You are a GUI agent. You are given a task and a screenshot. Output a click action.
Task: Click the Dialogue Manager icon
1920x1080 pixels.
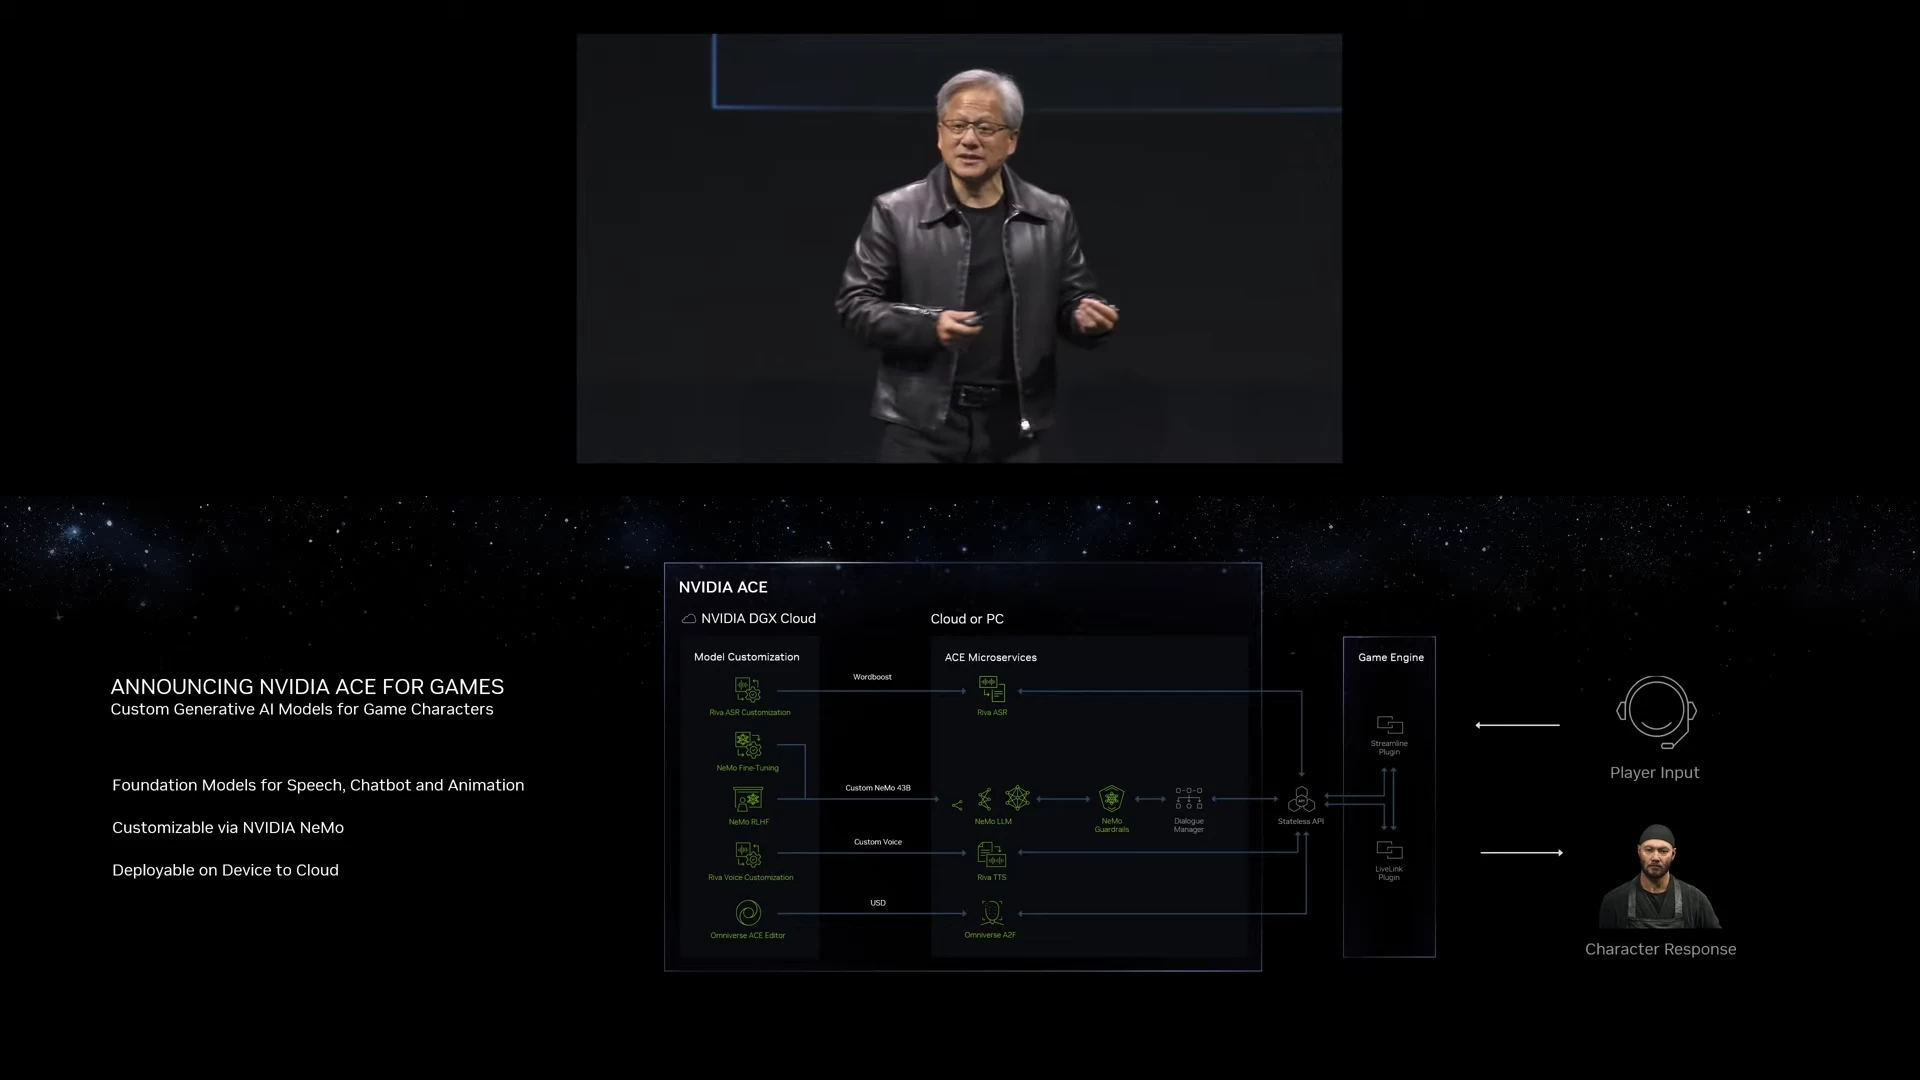[1189, 798]
